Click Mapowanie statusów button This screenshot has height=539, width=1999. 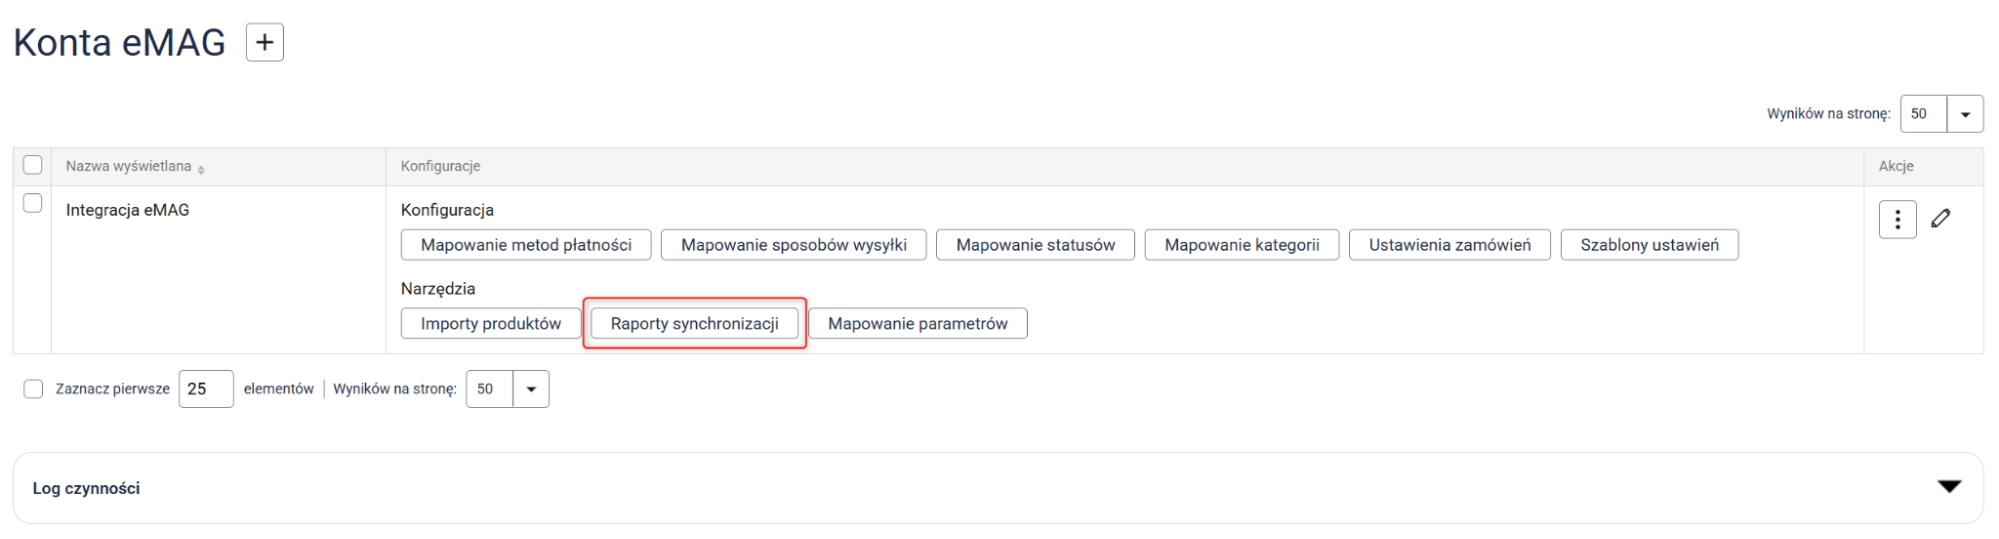coord(1035,245)
